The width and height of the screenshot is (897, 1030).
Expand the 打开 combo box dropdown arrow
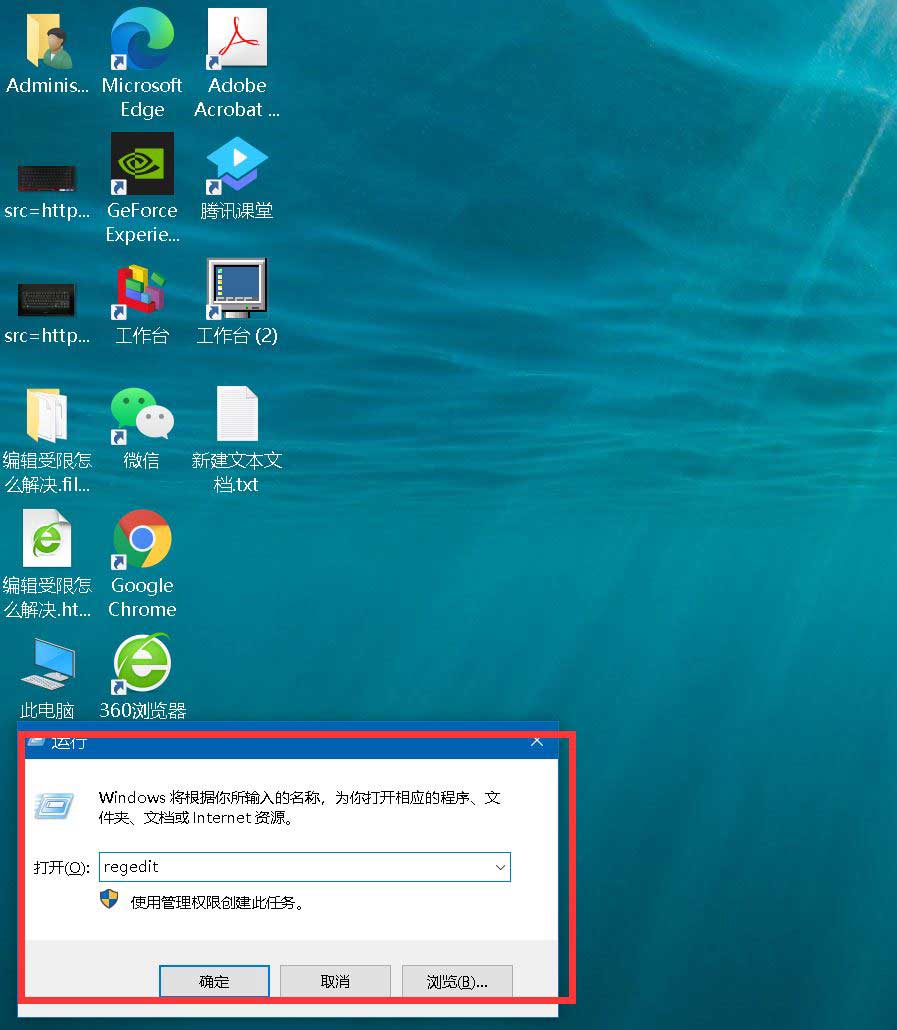pyautogui.click(x=500, y=867)
